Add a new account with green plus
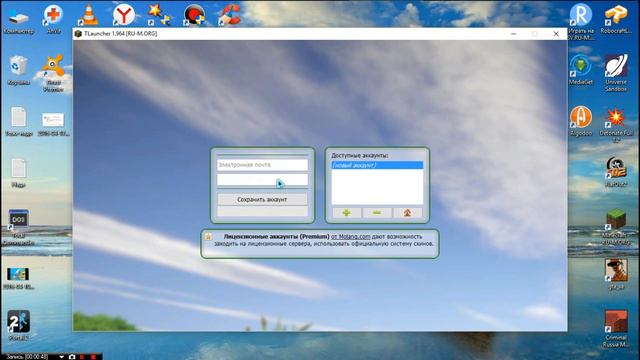Viewport: 640px width, 360px height. (347, 213)
